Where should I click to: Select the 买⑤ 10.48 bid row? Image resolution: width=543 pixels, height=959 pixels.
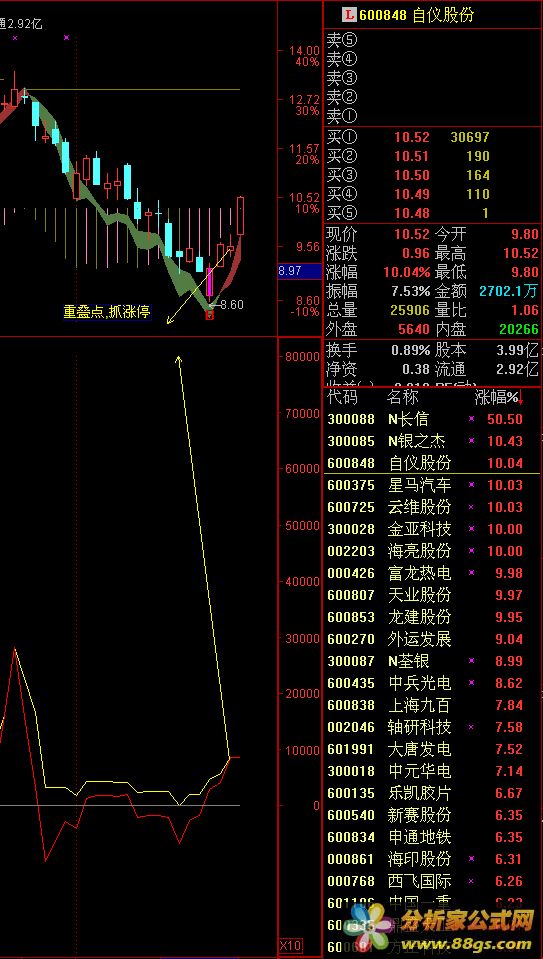[x=432, y=213]
